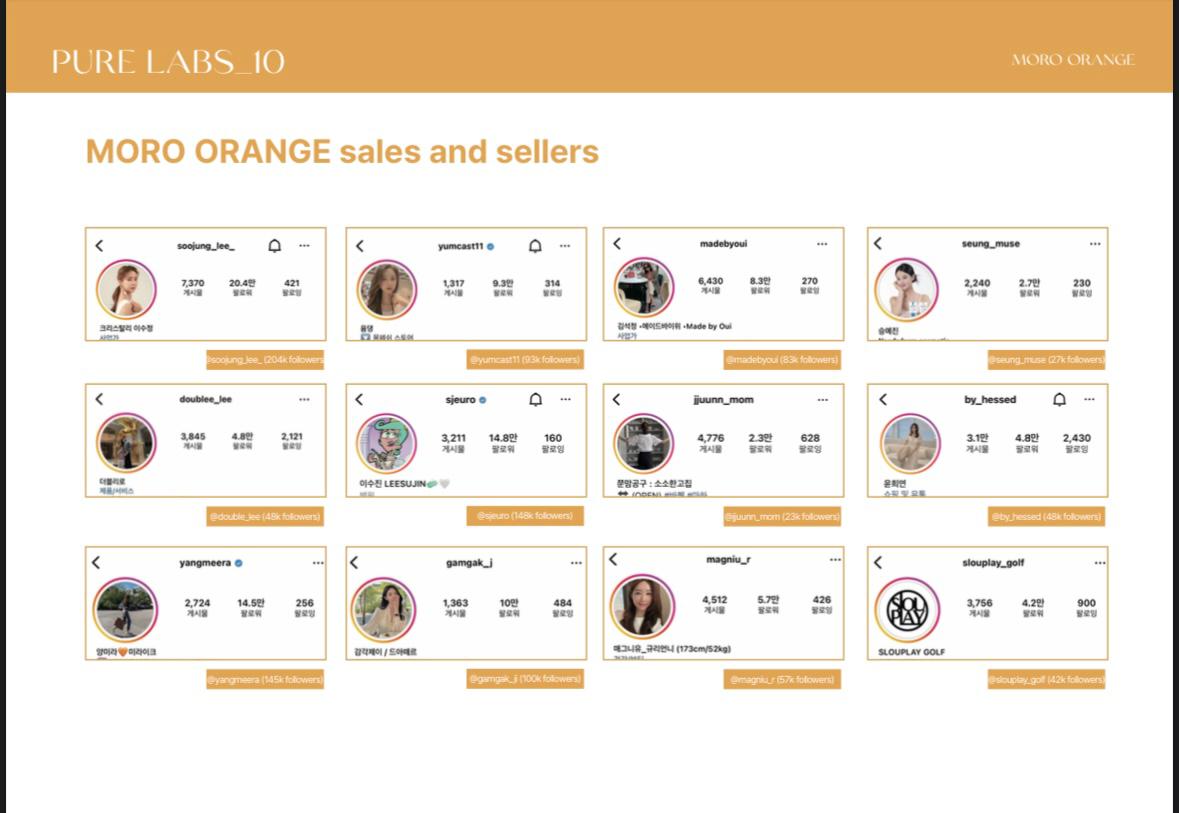Click the @madebyoui 83k followers label
The width and height of the screenshot is (1179, 813).
(781, 360)
